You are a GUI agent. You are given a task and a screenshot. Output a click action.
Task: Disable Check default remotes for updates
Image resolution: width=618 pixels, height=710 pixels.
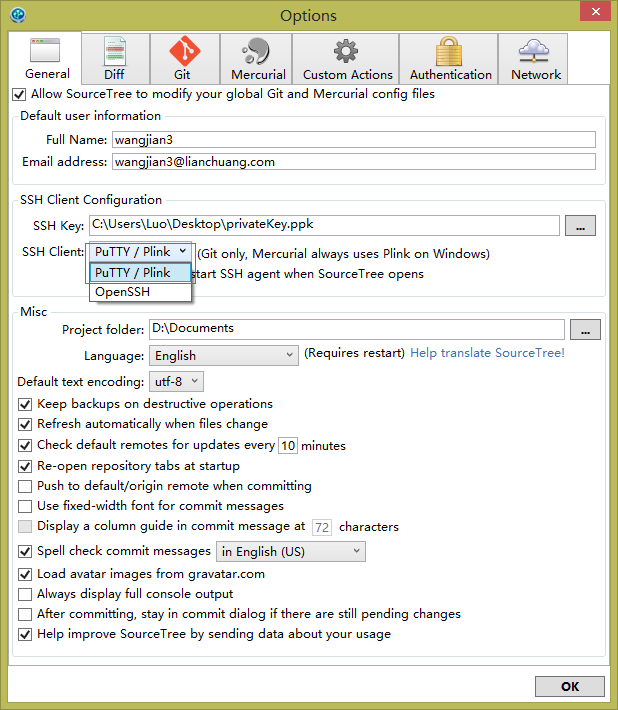25,446
